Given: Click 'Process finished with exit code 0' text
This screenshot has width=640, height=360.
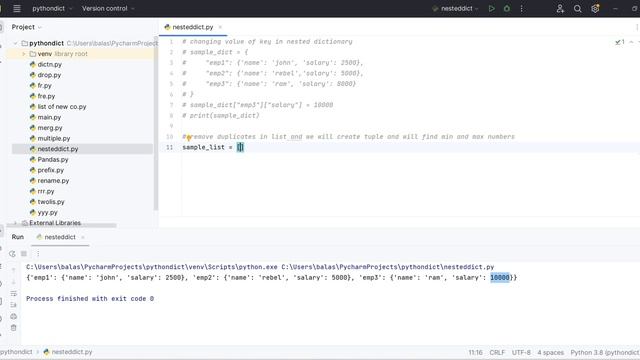Looking at the screenshot, I should (90, 299).
